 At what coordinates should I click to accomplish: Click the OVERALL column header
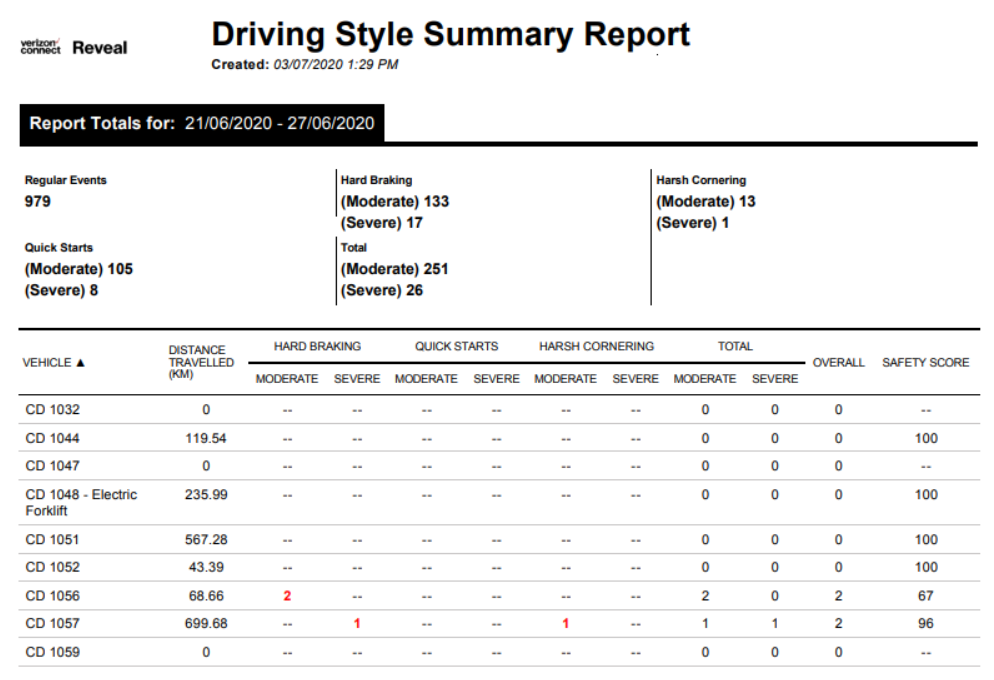click(839, 362)
